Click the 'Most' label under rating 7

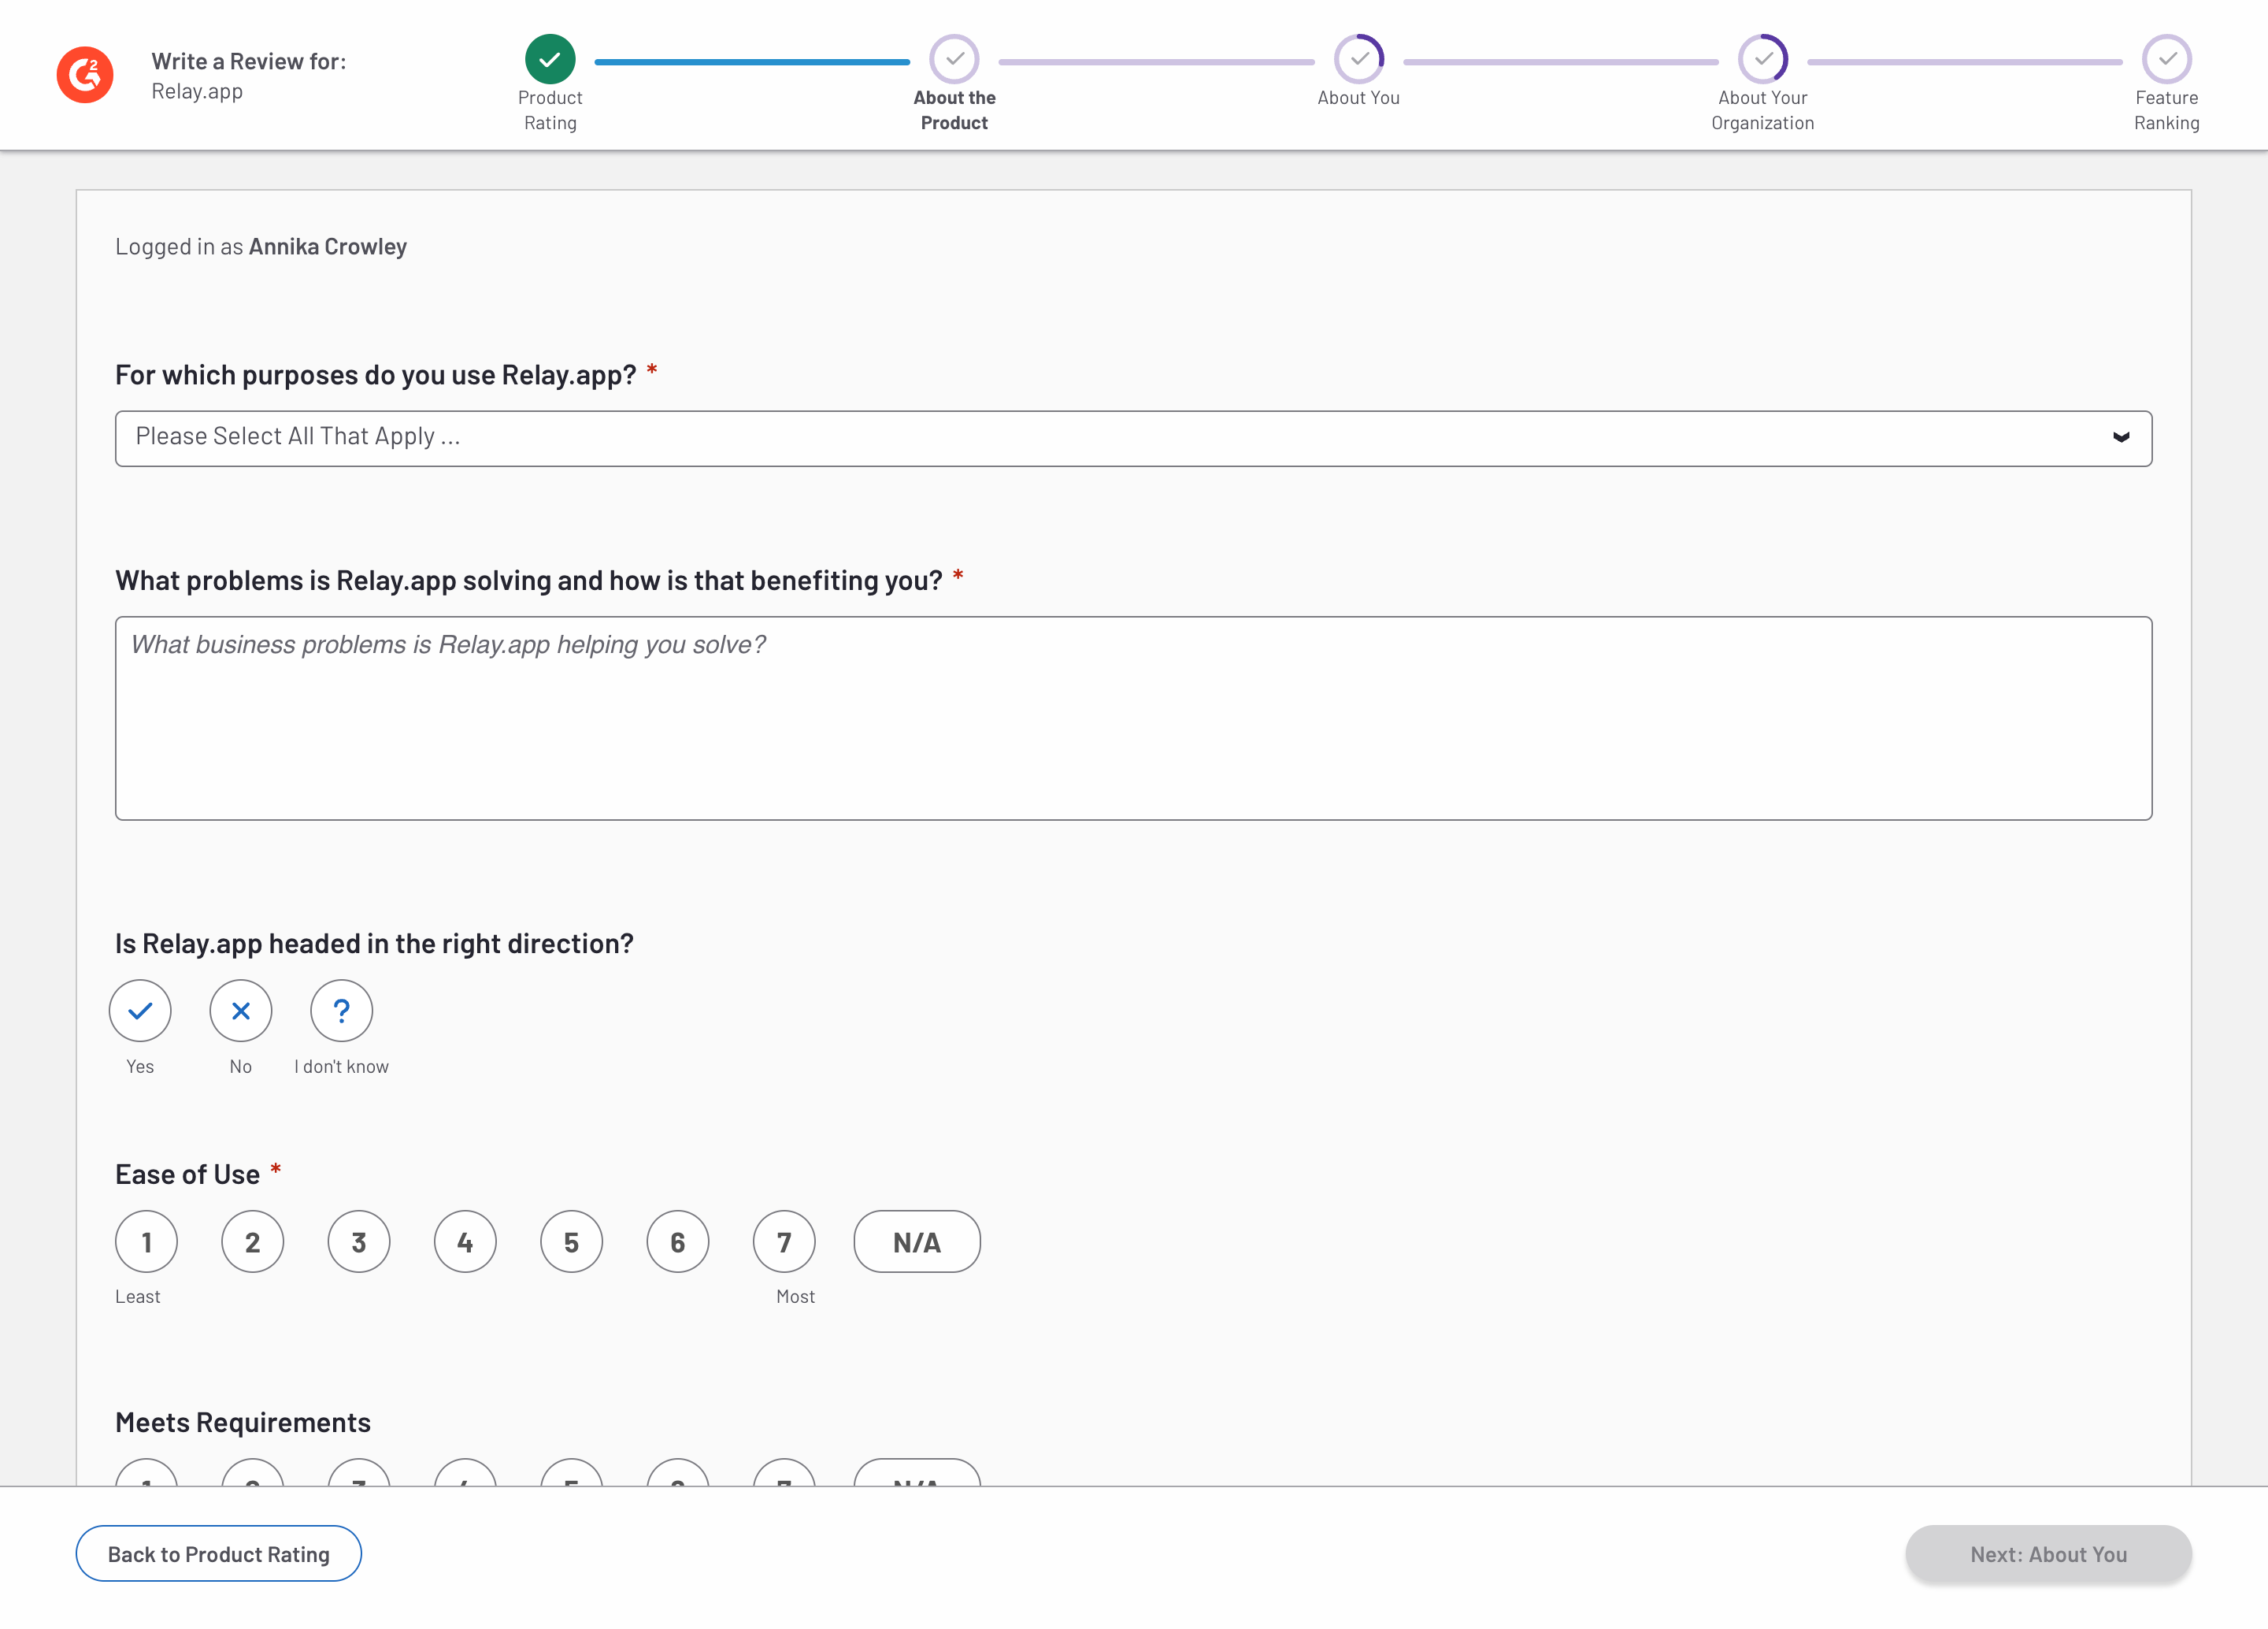[795, 1296]
